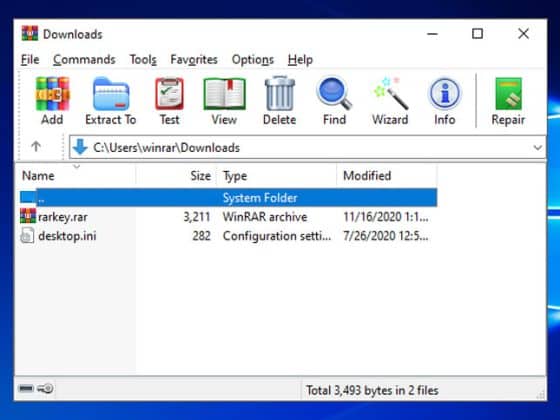Click the Total 3,493 bytes status text
The image size is (560, 420).
[x=372, y=390]
